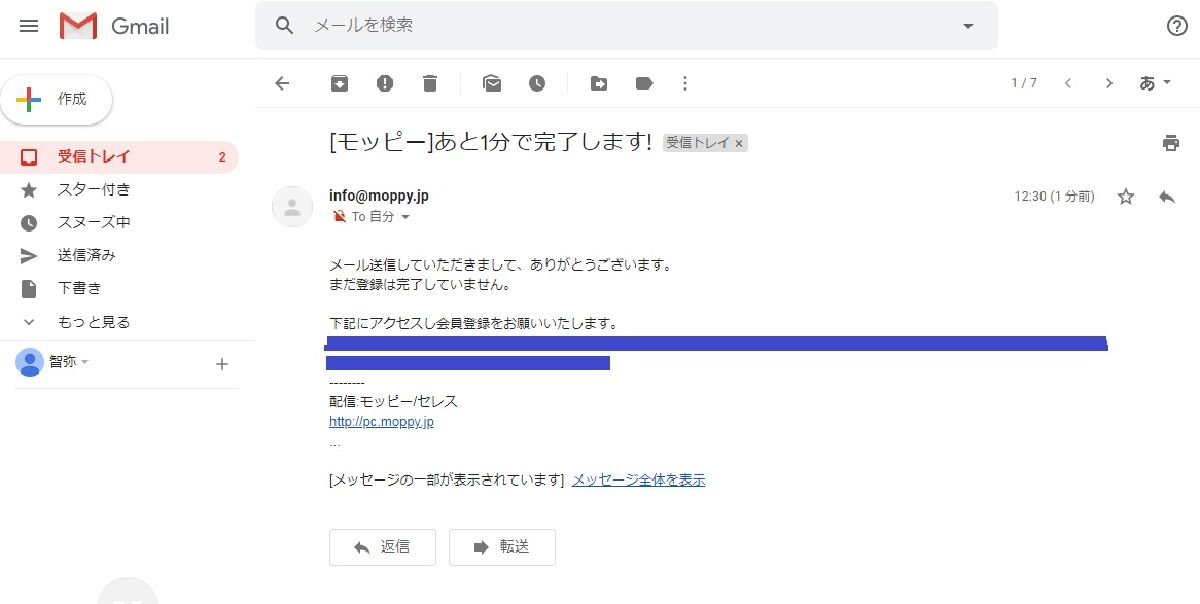Delete the open email
The width and height of the screenshot is (1200, 604).
[430, 83]
